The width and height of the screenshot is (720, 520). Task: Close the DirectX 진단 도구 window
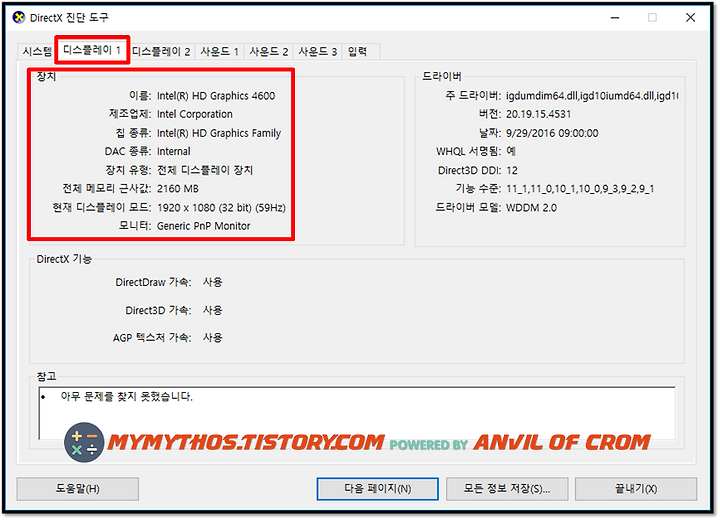pos(690,17)
